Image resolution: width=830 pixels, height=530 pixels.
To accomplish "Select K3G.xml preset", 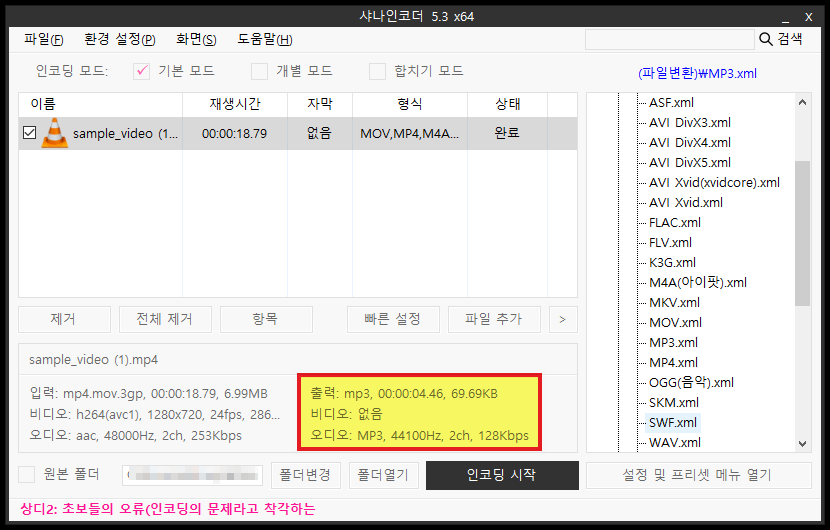I will click(x=672, y=263).
